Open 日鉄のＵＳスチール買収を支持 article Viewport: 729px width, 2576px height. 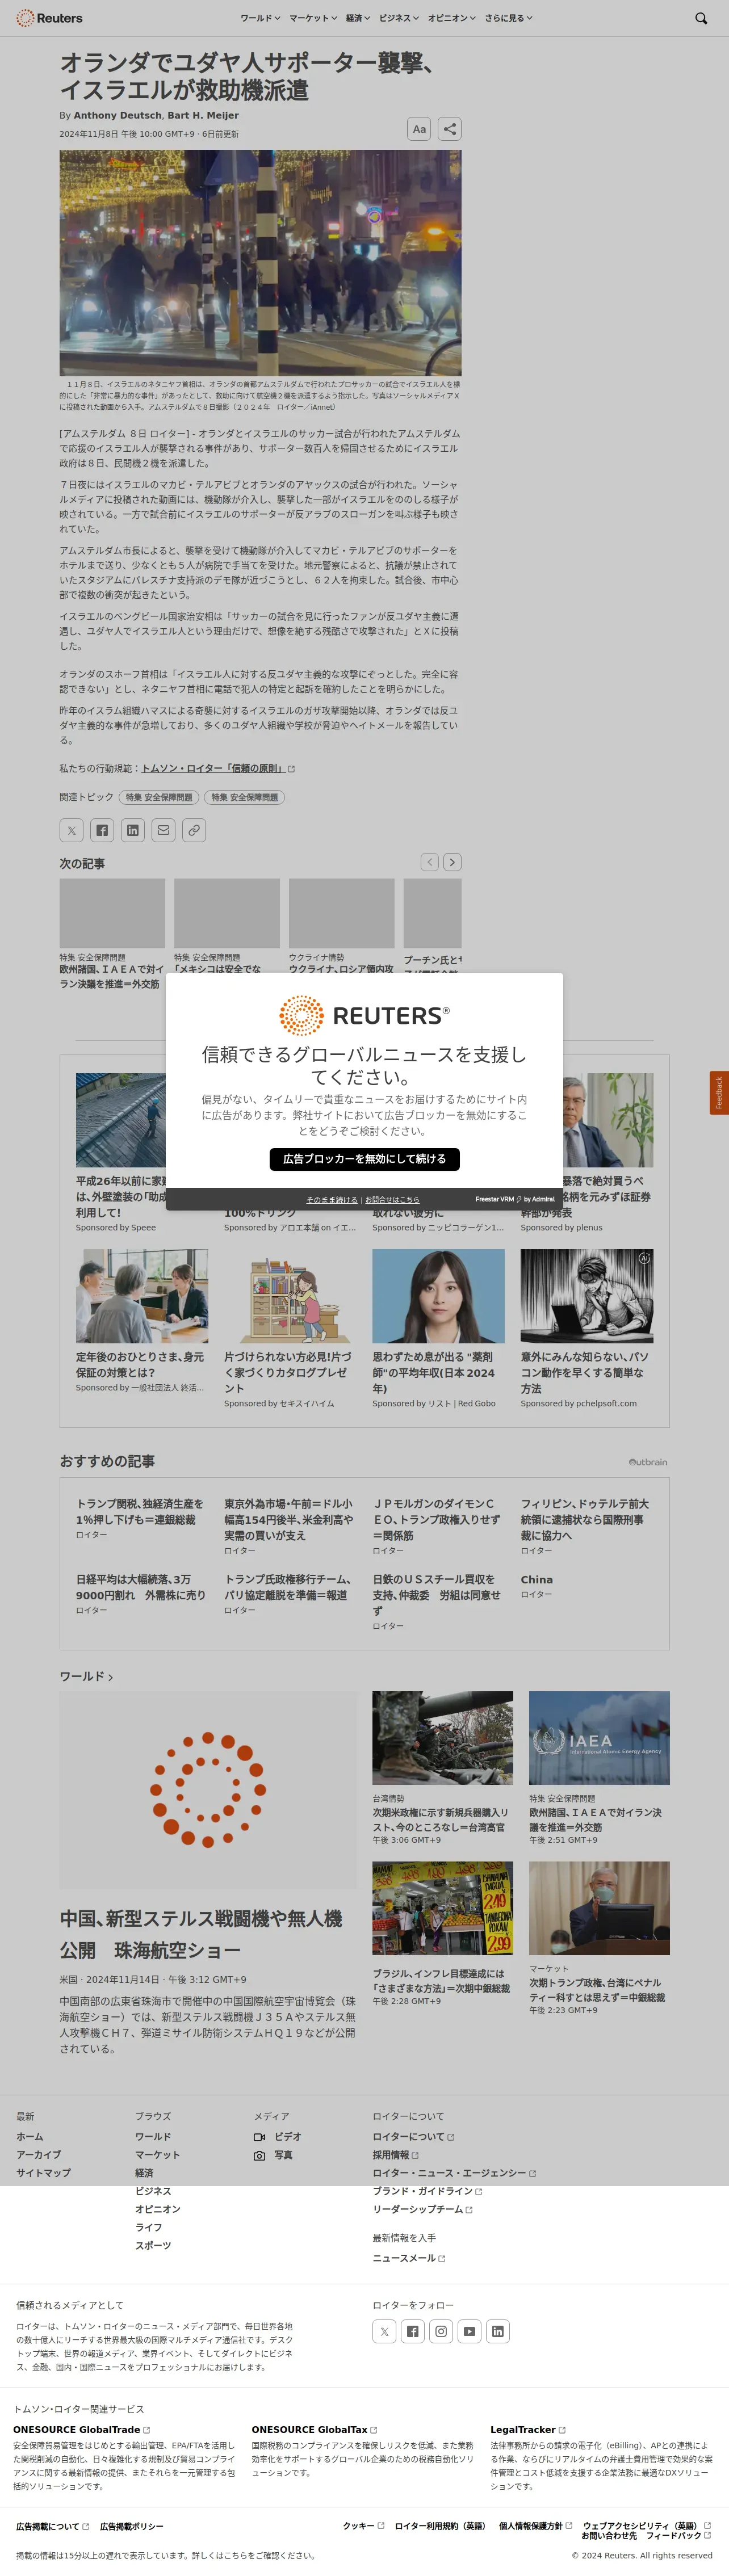(436, 1595)
